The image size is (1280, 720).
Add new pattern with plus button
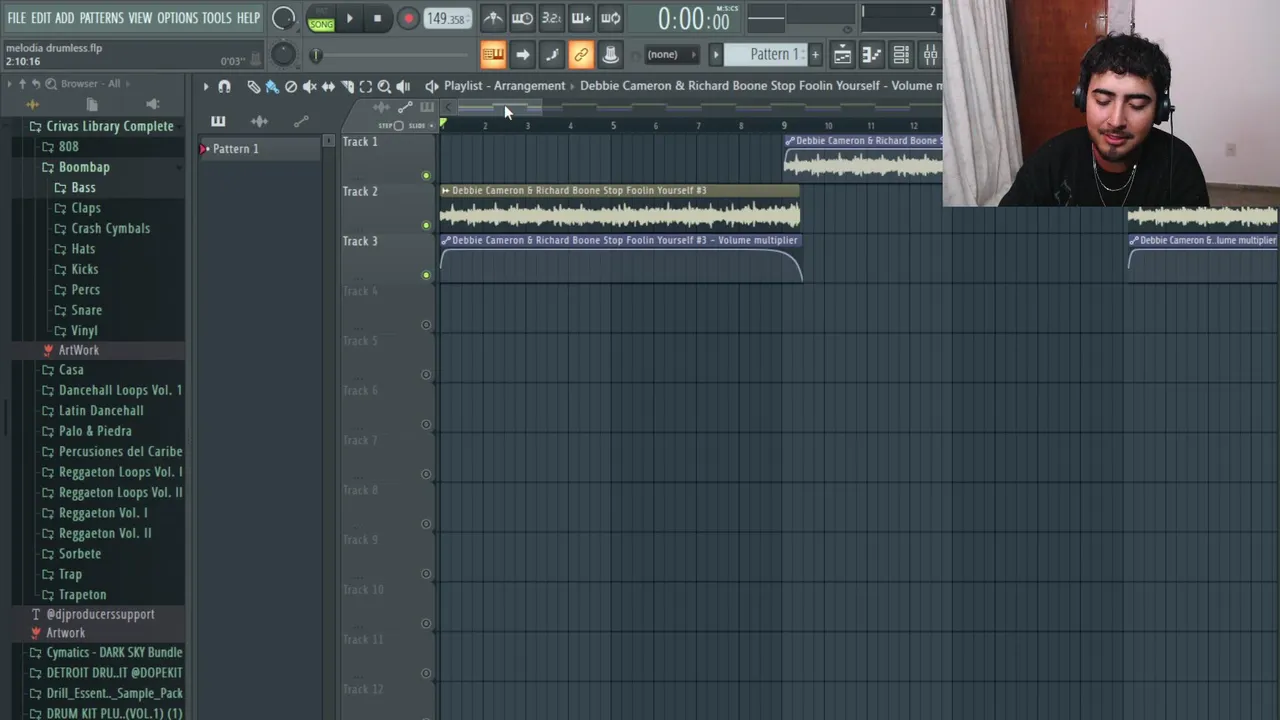click(x=815, y=54)
